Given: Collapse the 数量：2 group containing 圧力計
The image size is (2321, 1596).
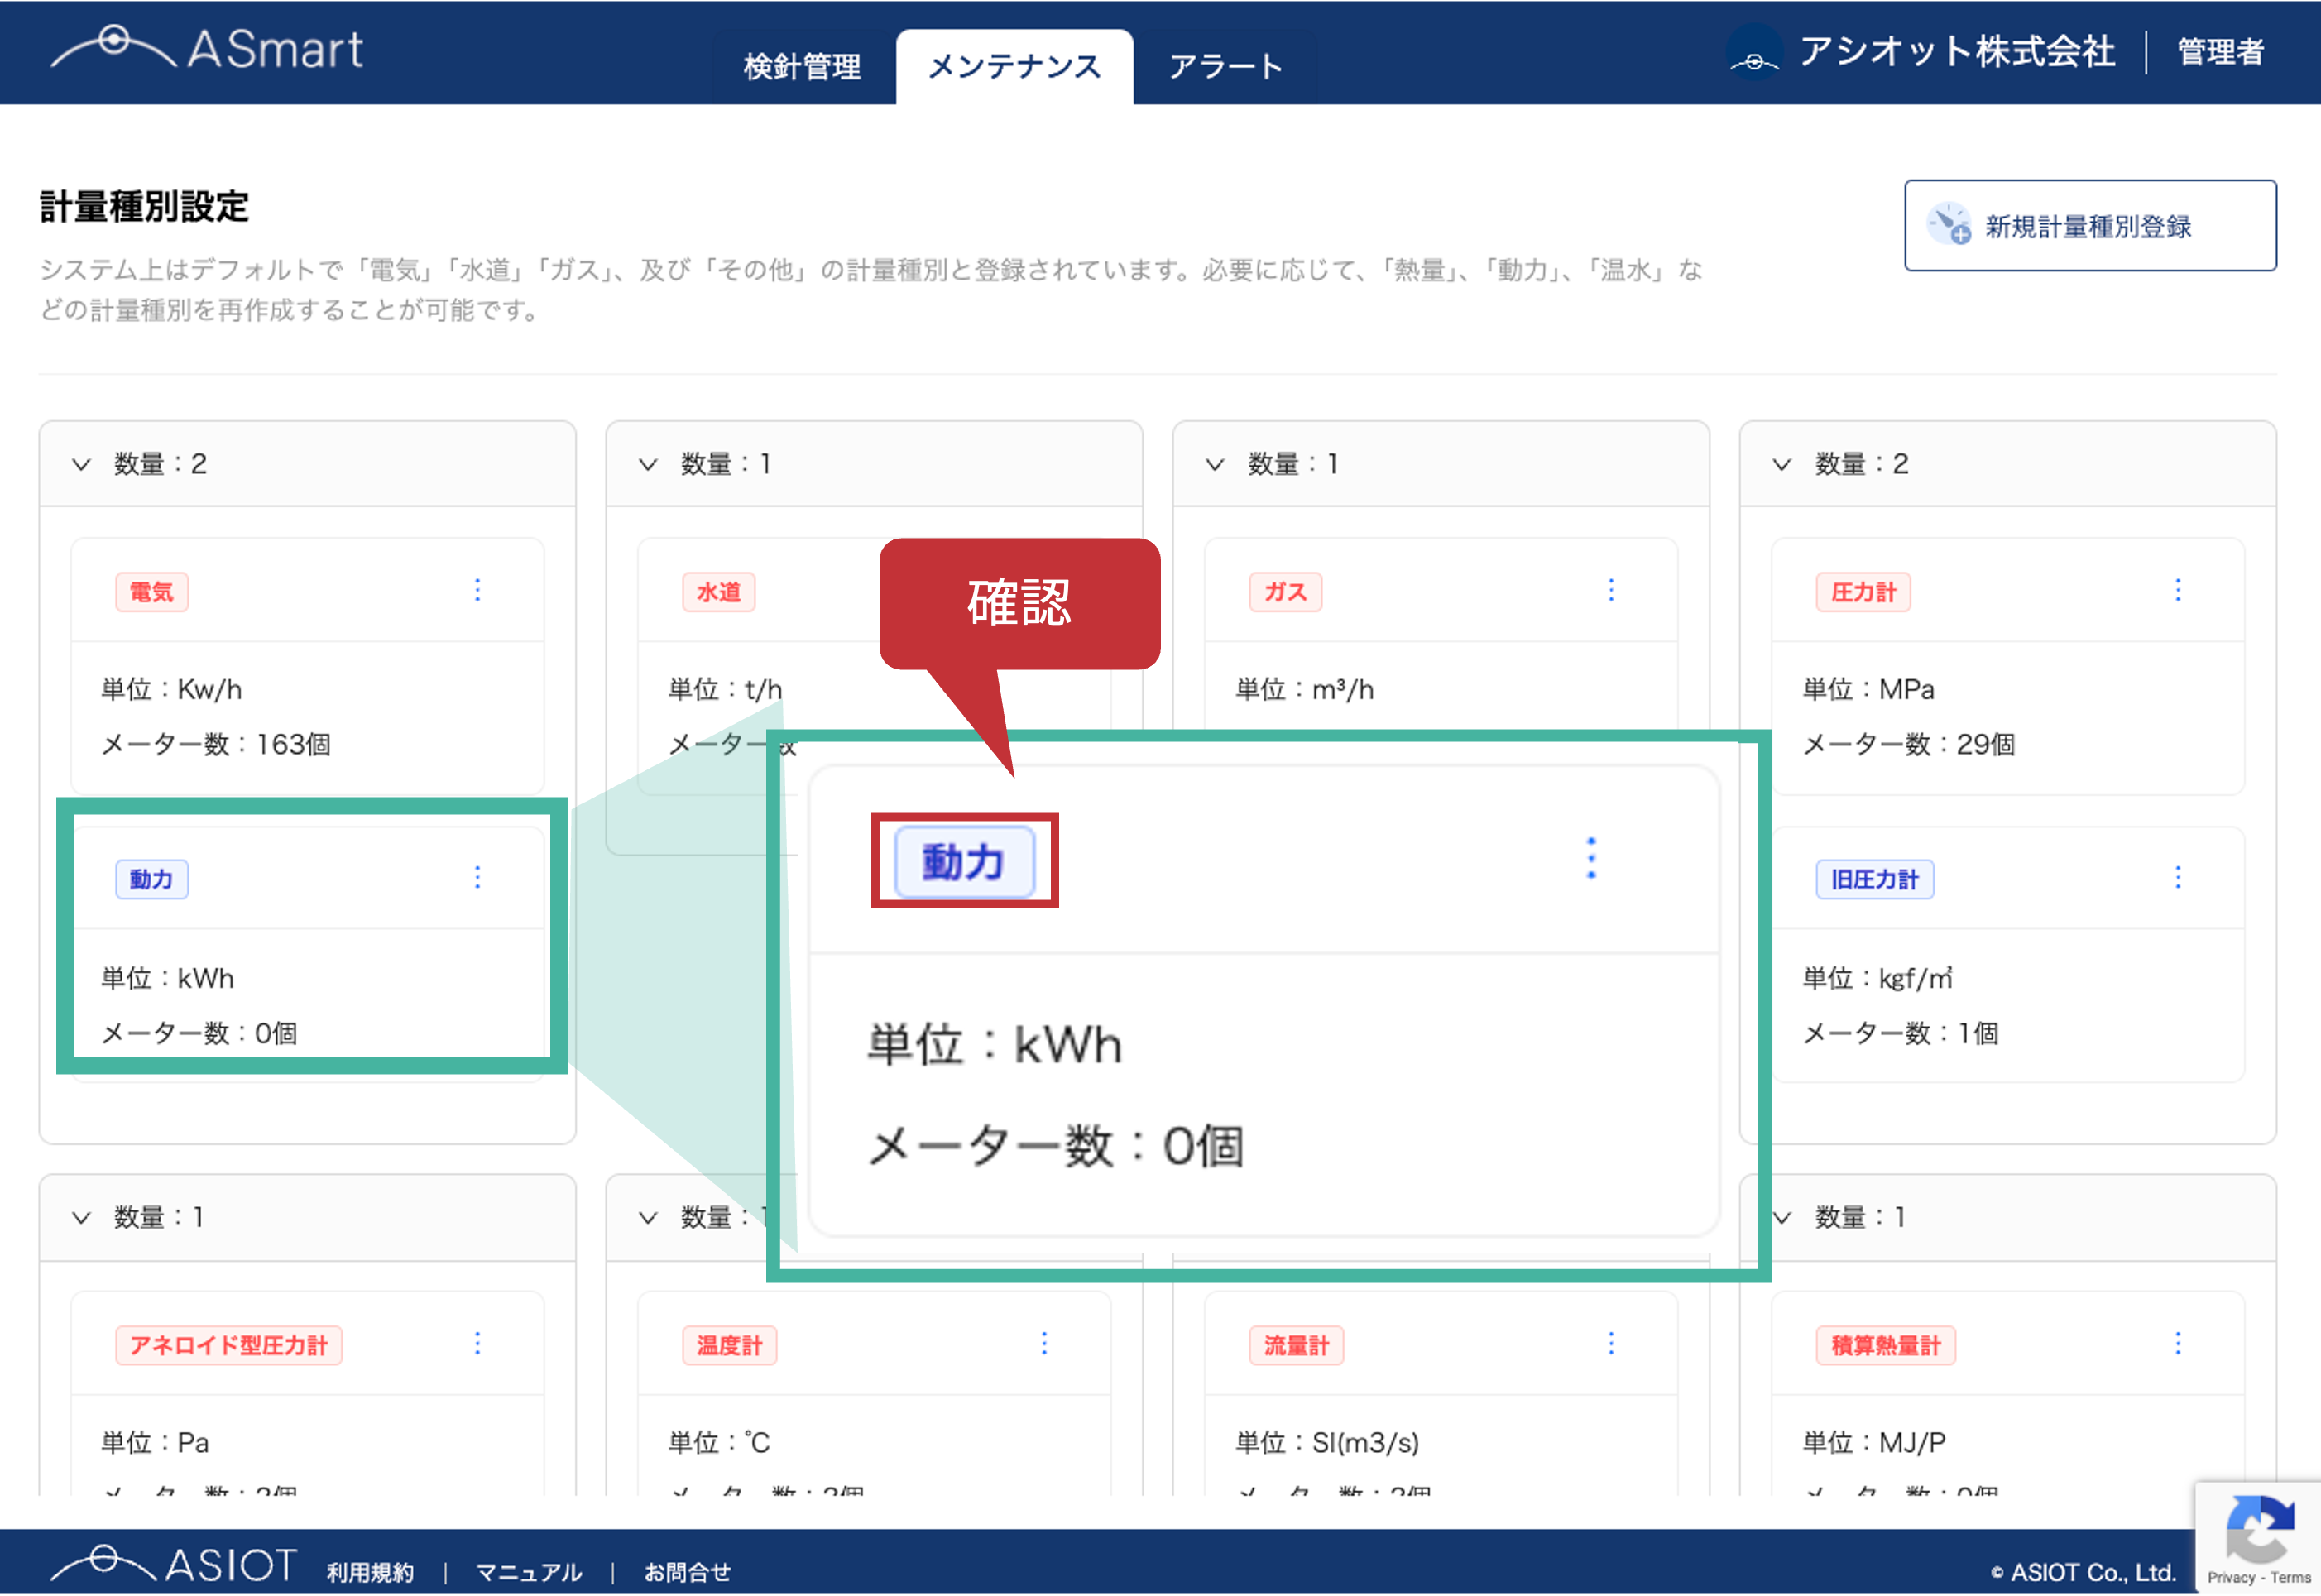Looking at the screenshot, I should (1783, 465).
